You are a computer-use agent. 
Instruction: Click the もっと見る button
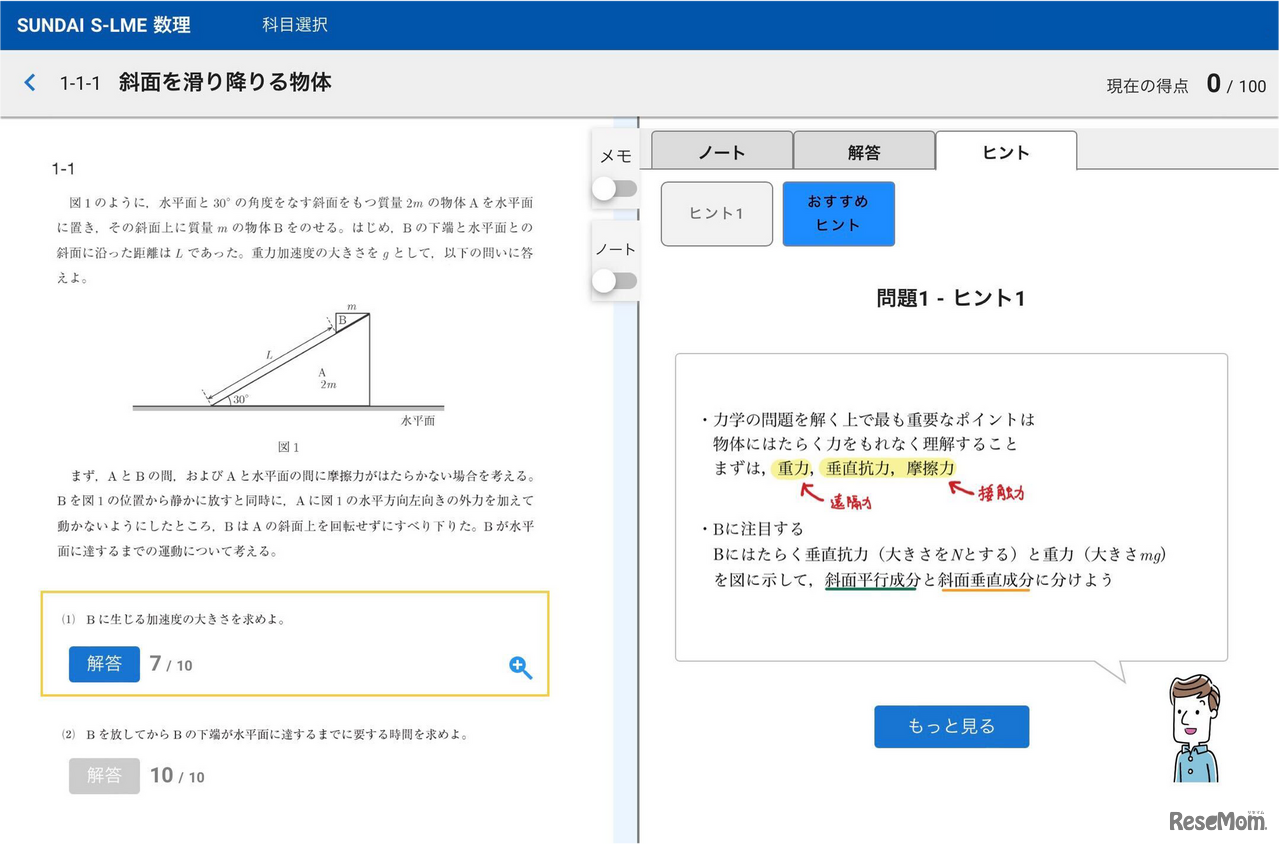coord(951,727)
